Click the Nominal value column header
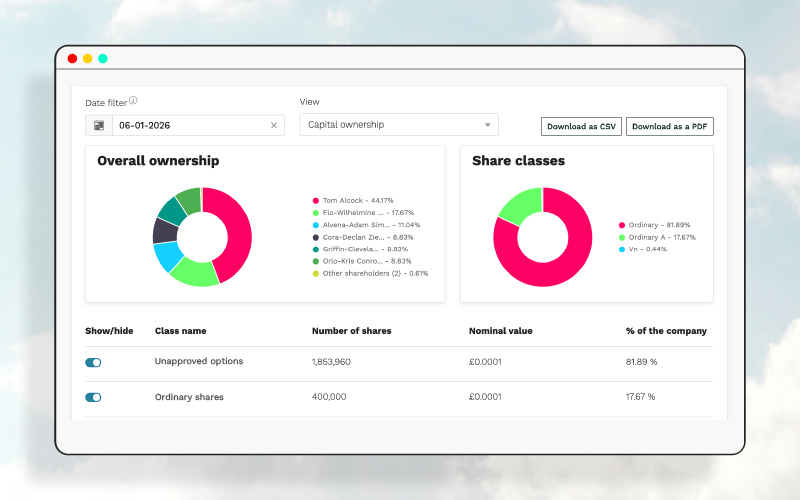Screen dimensions: 800x500 click(501, 331)
